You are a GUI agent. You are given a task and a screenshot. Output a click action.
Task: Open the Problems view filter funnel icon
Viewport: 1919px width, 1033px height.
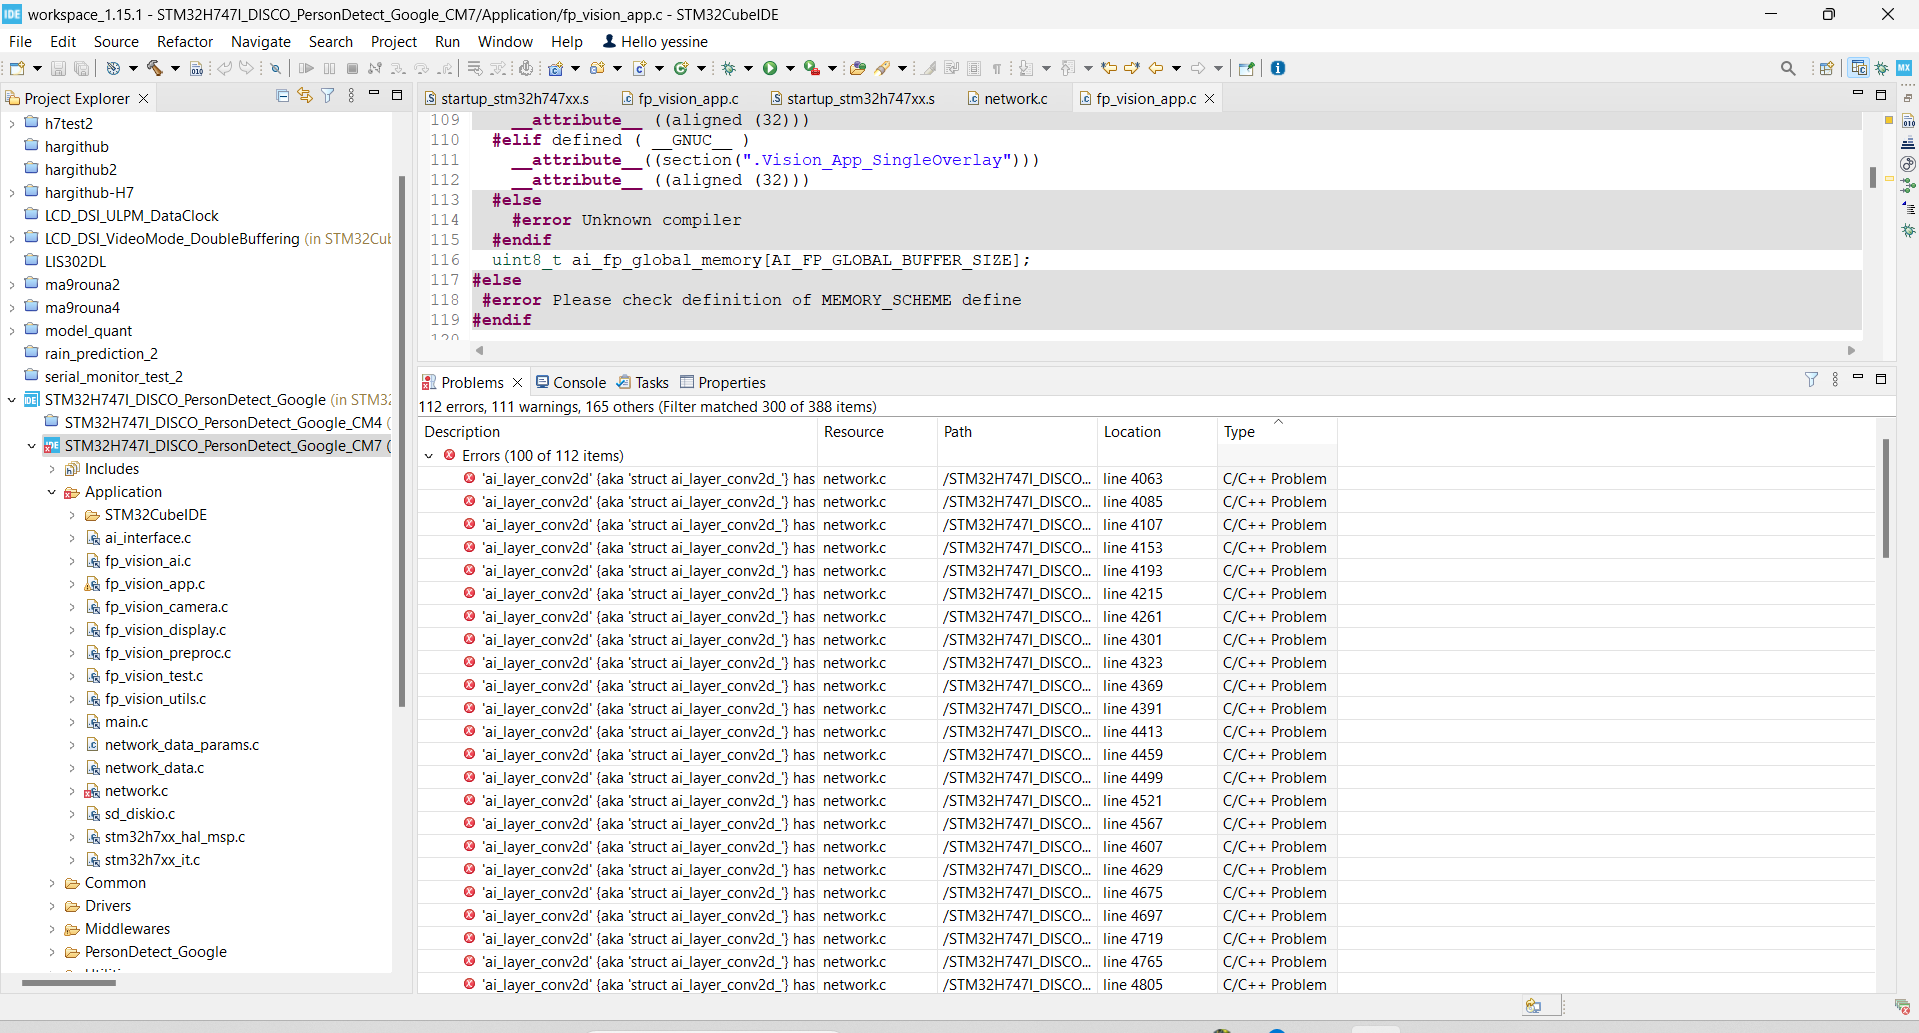click(x=1811, y=380)
